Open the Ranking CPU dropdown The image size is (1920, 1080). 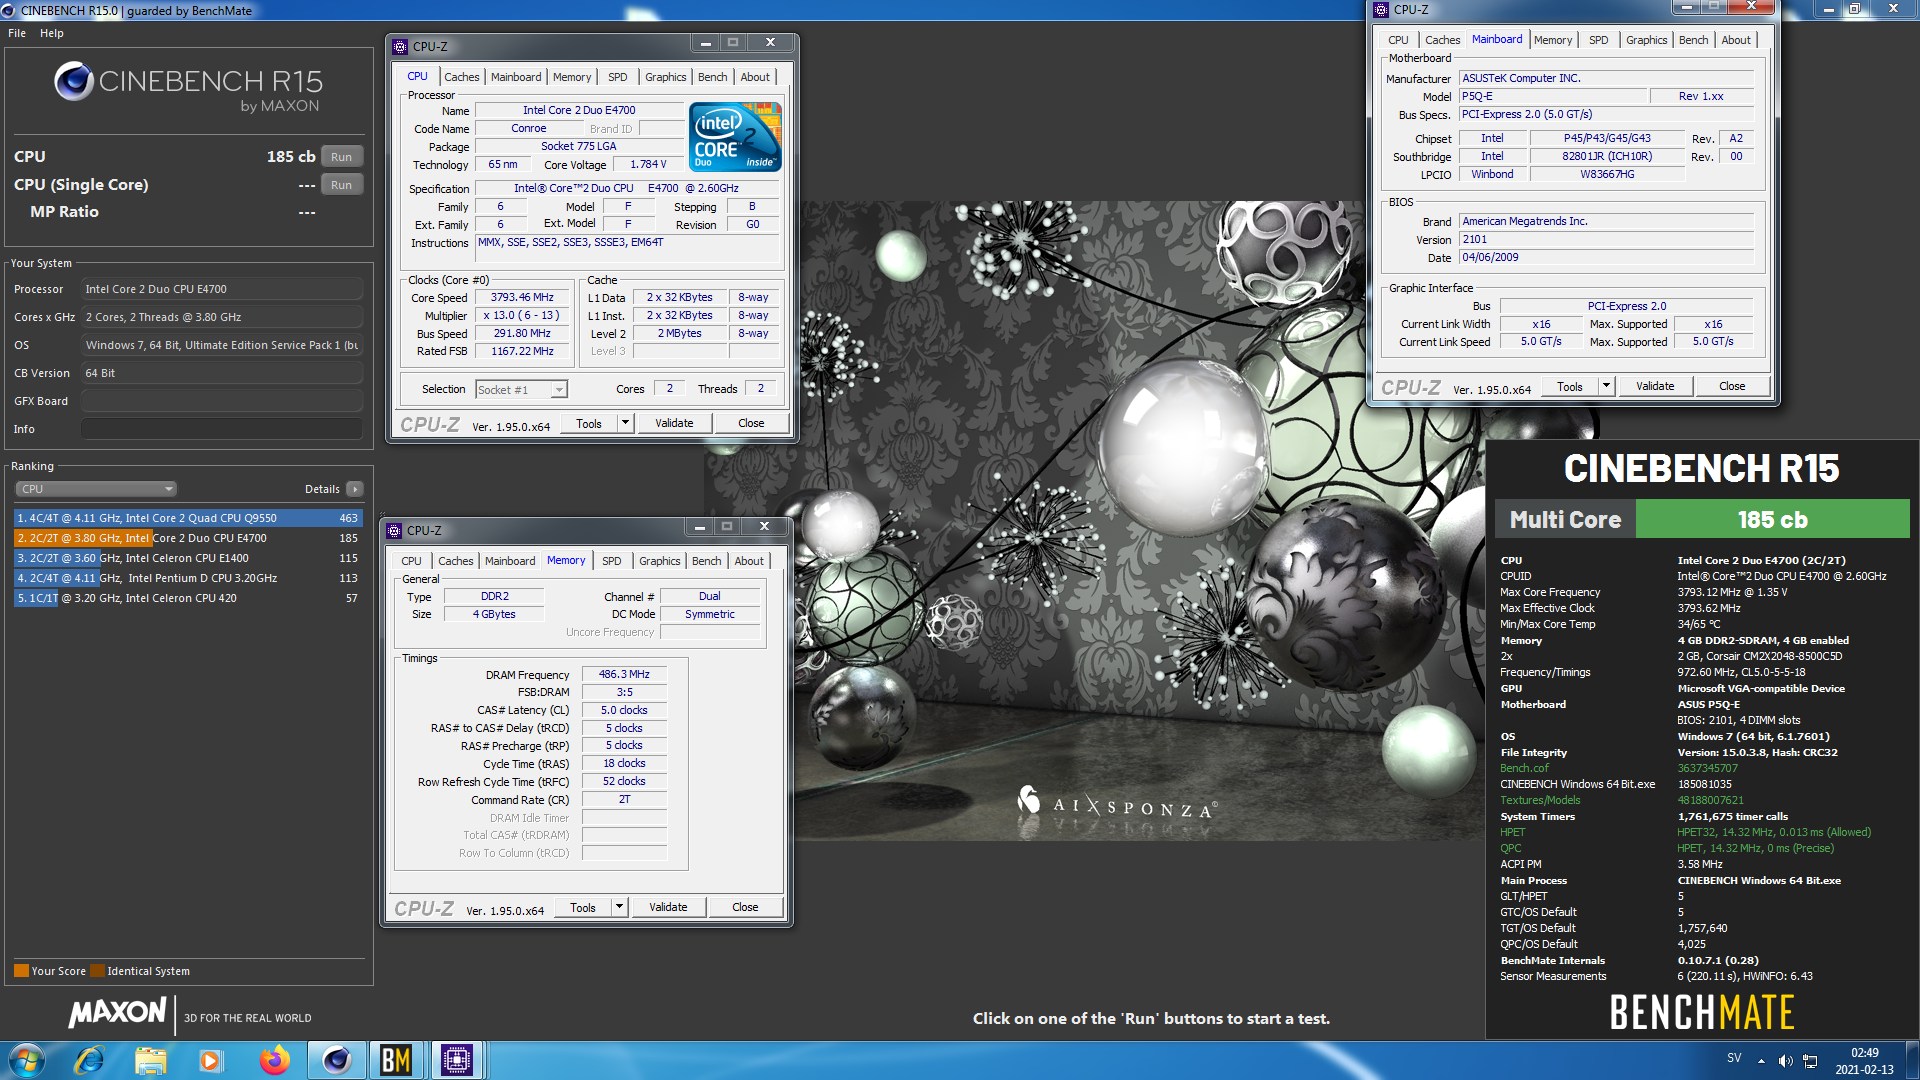click(x=96, y=489)
